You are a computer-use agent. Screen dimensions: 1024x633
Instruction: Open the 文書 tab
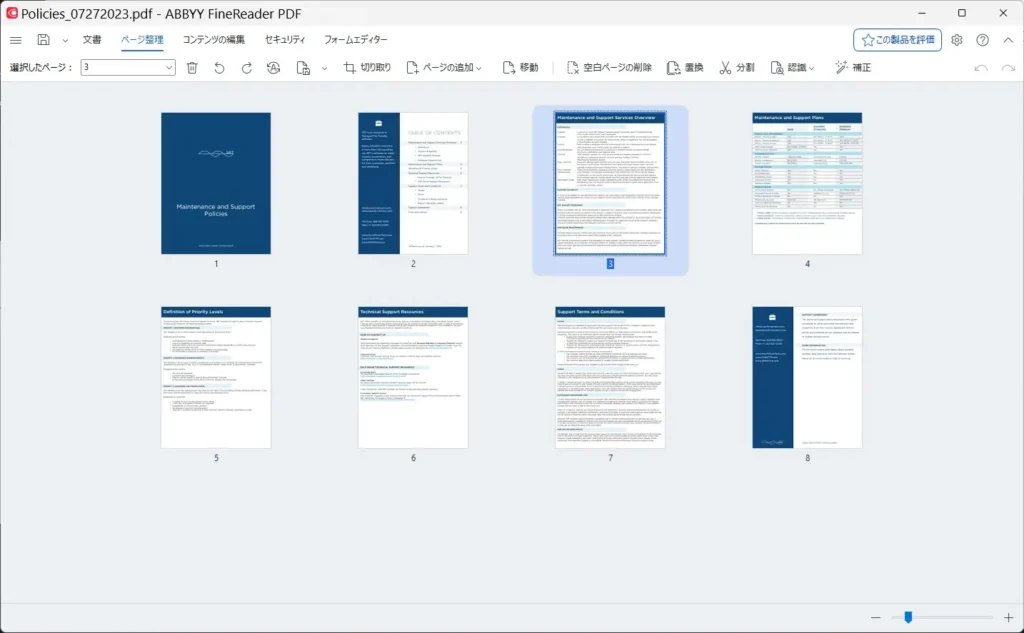click(x=92, y=40)
